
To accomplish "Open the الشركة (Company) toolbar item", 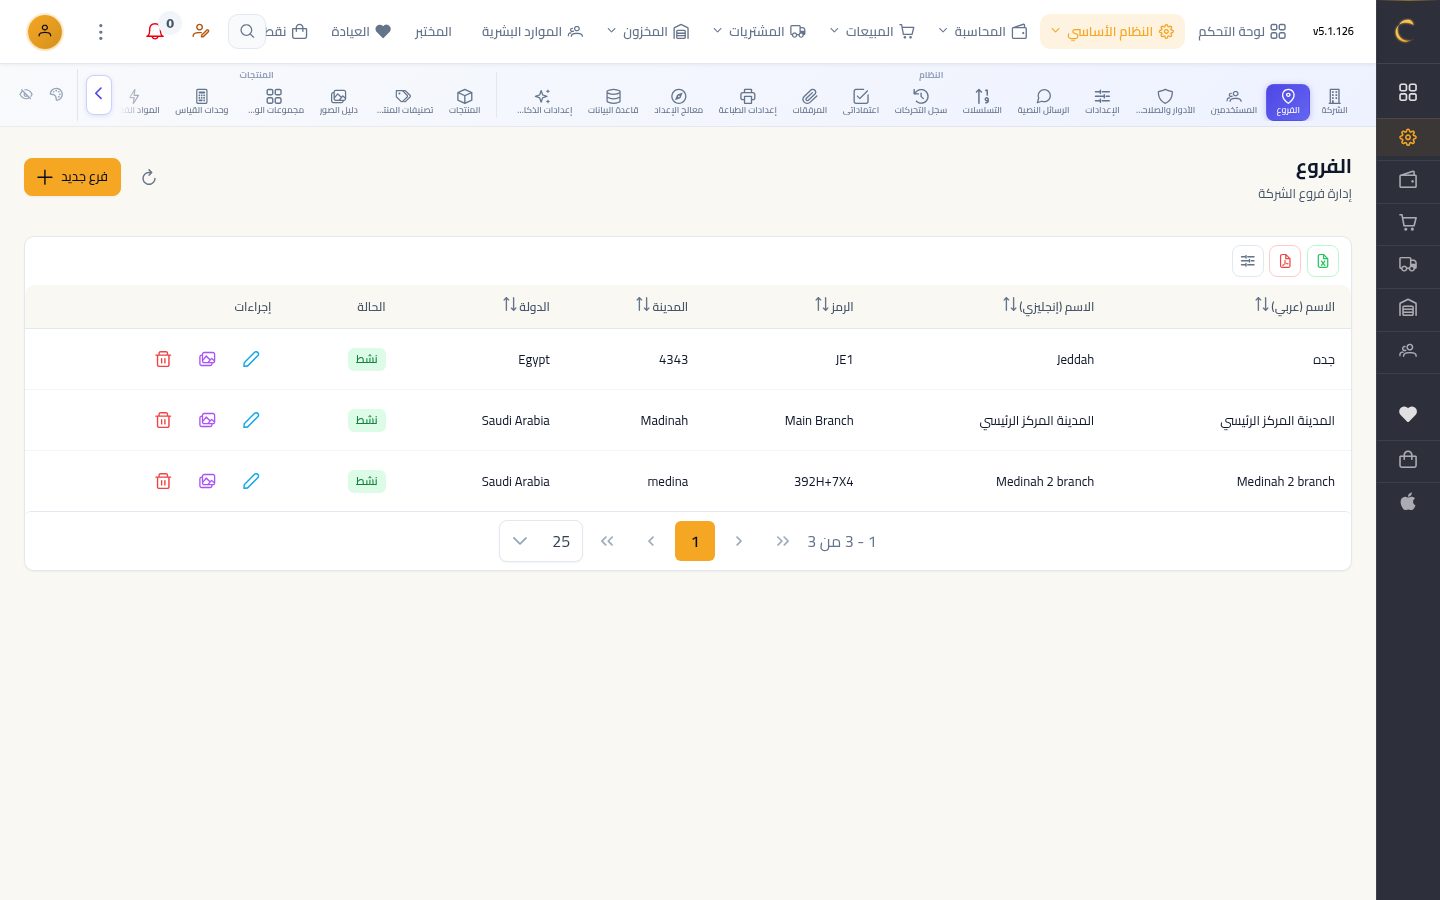I will (x=1334, y=101).
